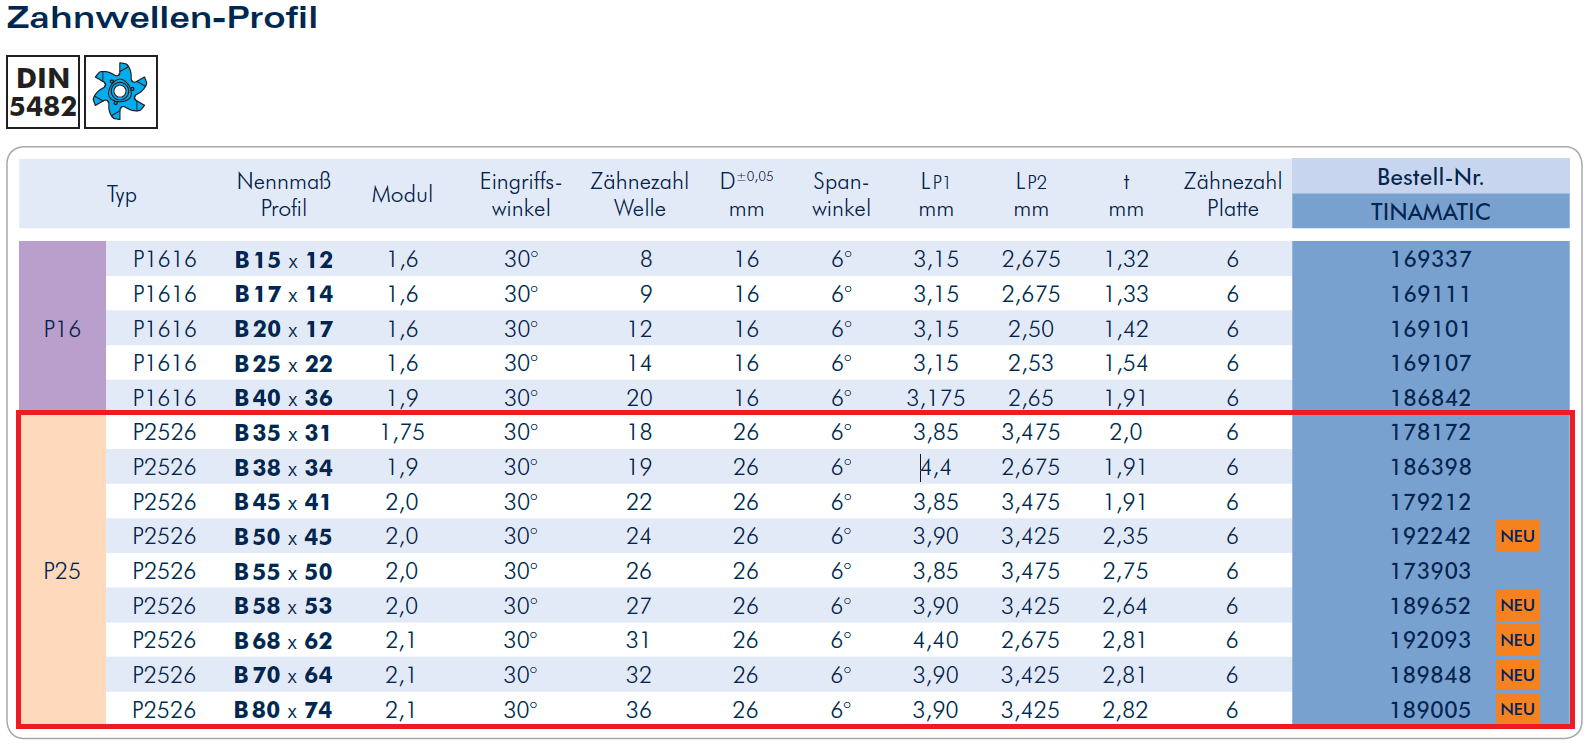Click the blue milling cutter icon
Screen dimensions: 1589x749
click(121, 92)
